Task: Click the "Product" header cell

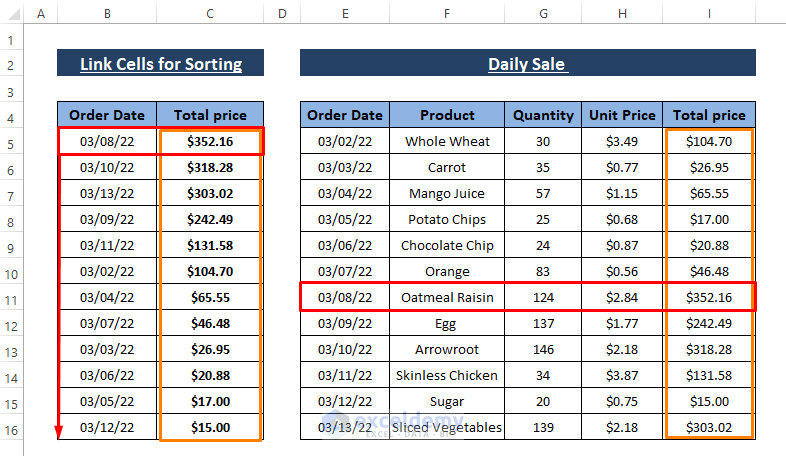Action: click(447, 115)
